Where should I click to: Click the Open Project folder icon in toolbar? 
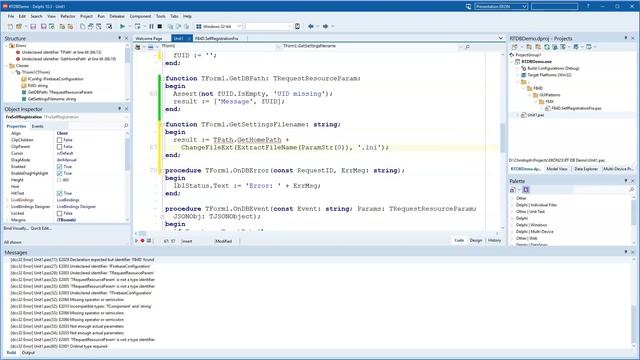click(x=19, y=26)
